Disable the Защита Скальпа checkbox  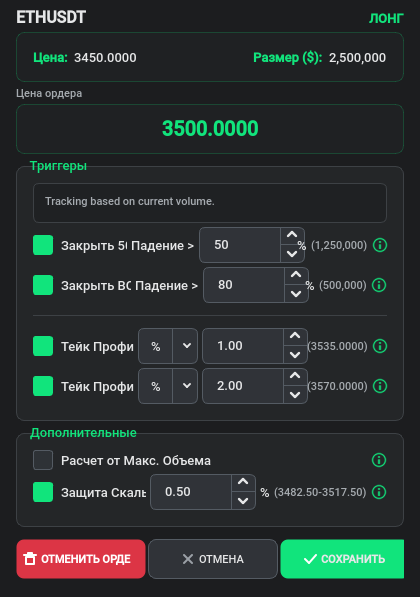coord(43,492)
